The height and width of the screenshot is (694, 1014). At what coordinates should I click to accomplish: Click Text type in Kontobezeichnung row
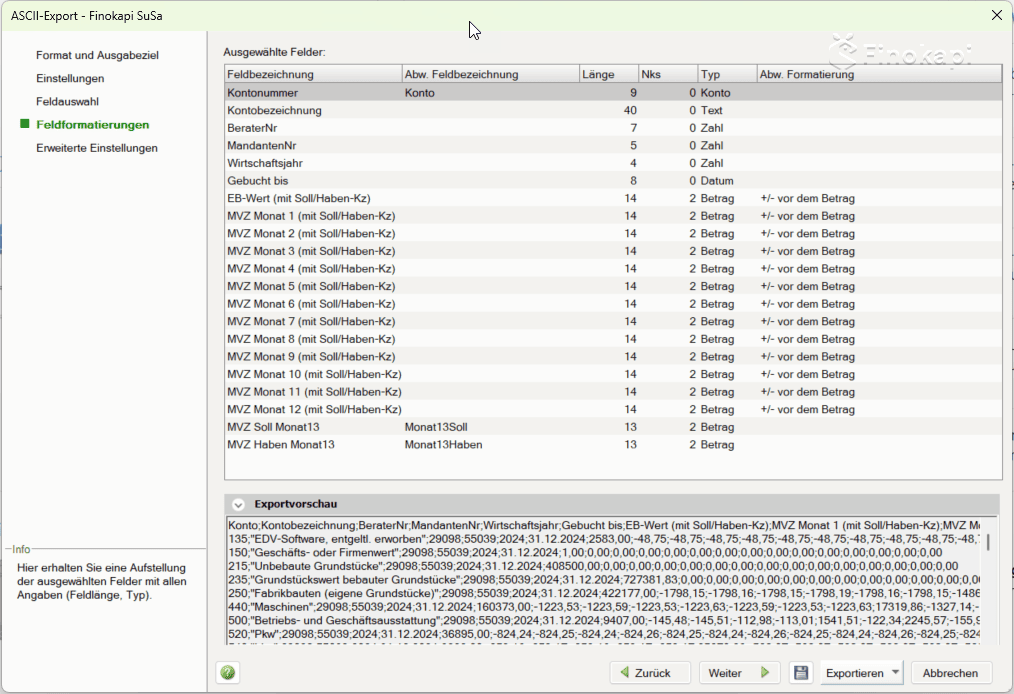coord(711,111)
